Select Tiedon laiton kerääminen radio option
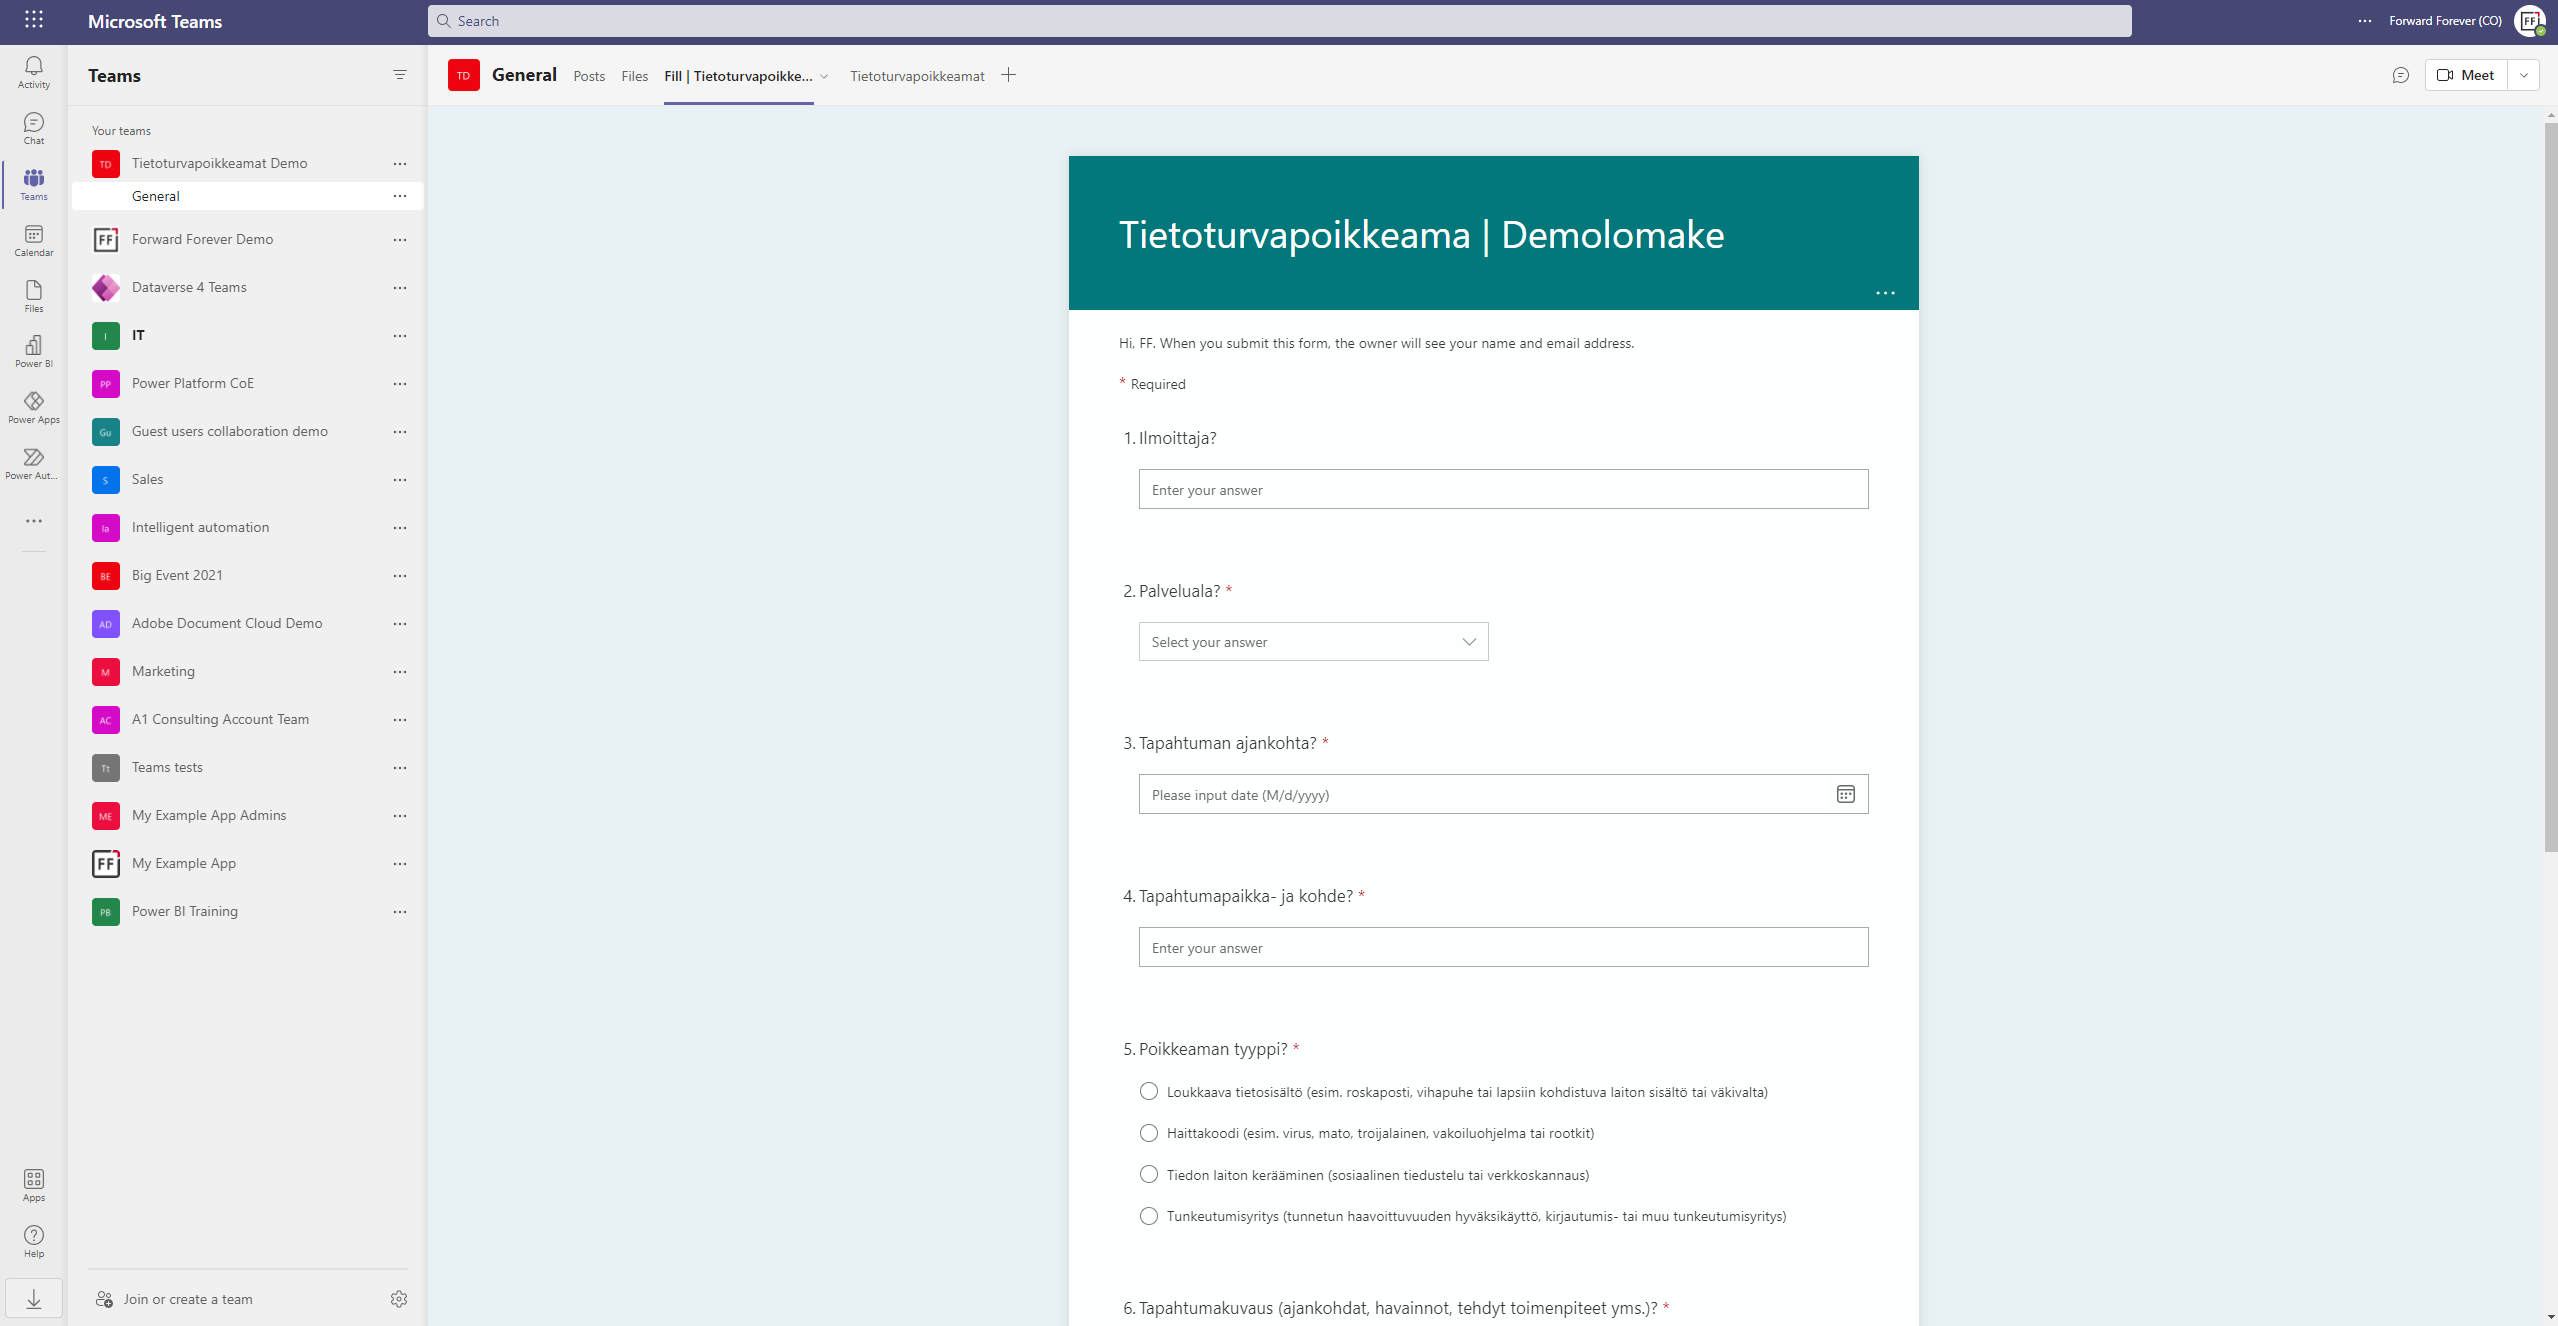The width and height of the screenshot is (2558, 1326). [1148, 1174]
